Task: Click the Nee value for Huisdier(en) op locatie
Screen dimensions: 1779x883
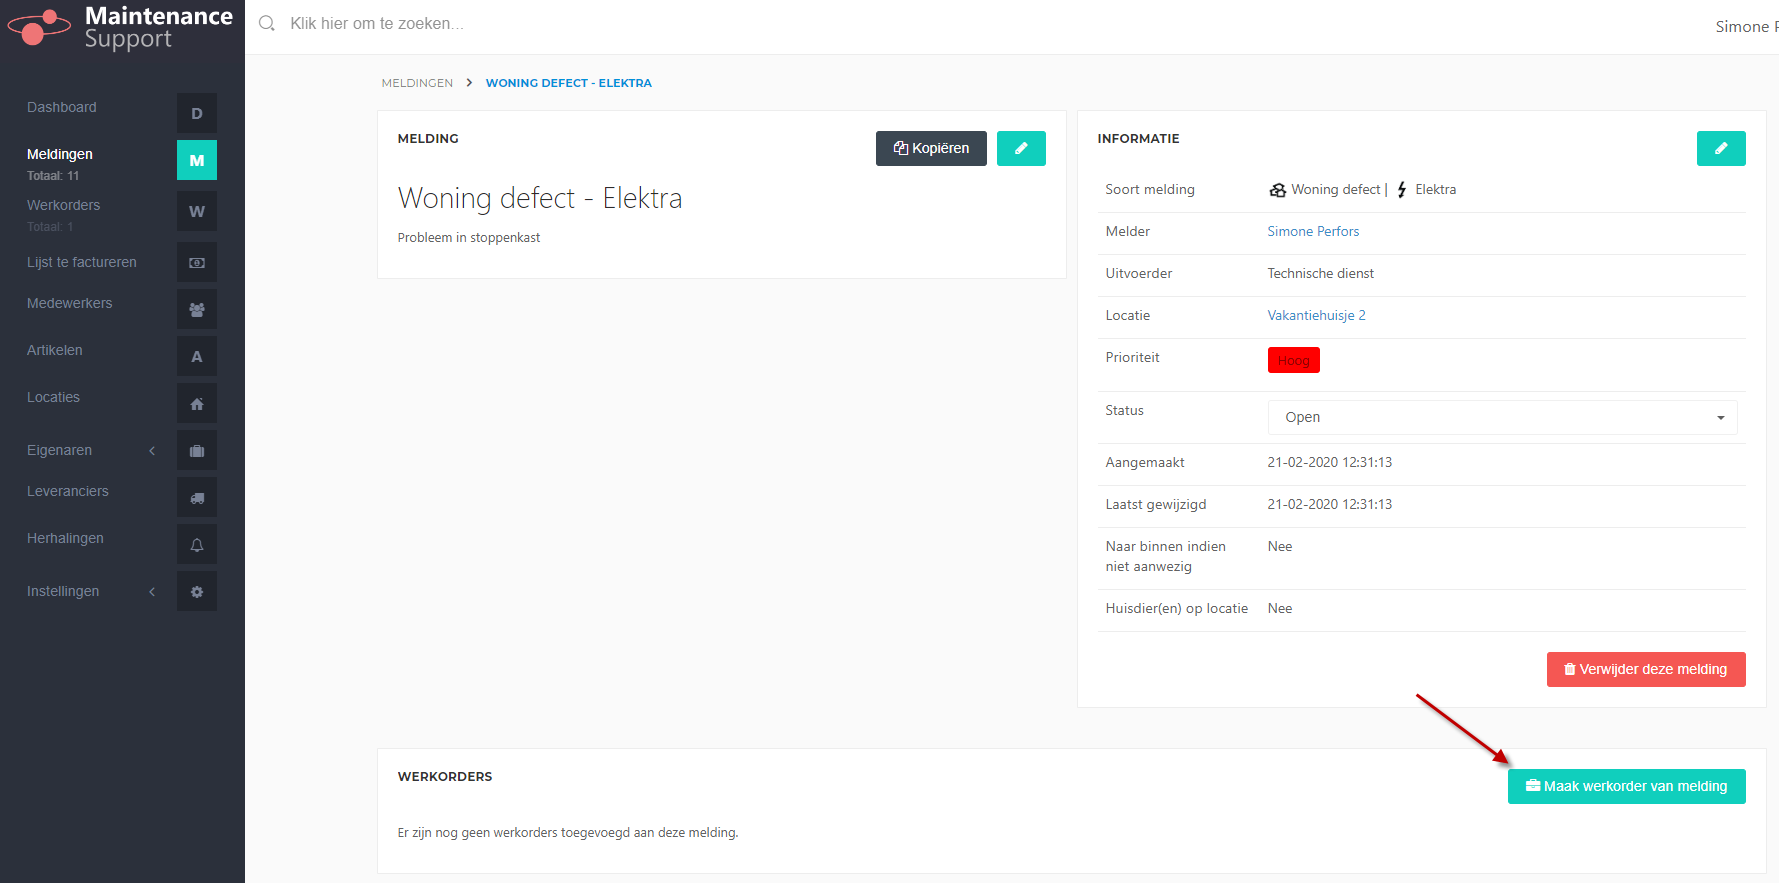Action: click(1280, 608)
